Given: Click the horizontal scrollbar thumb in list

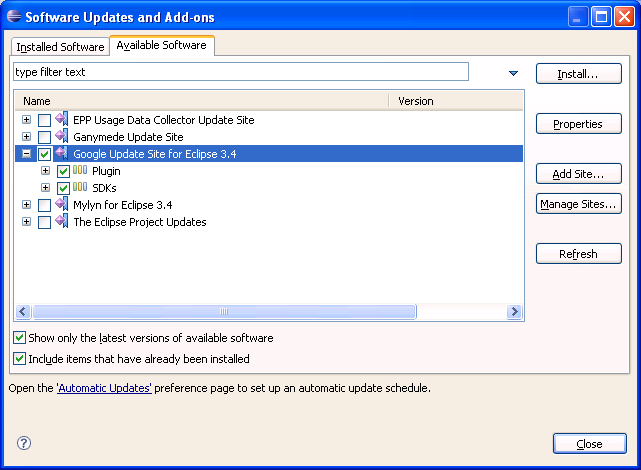Looking at the screenshot, I should pyautogui.click(x=223, y=312).
